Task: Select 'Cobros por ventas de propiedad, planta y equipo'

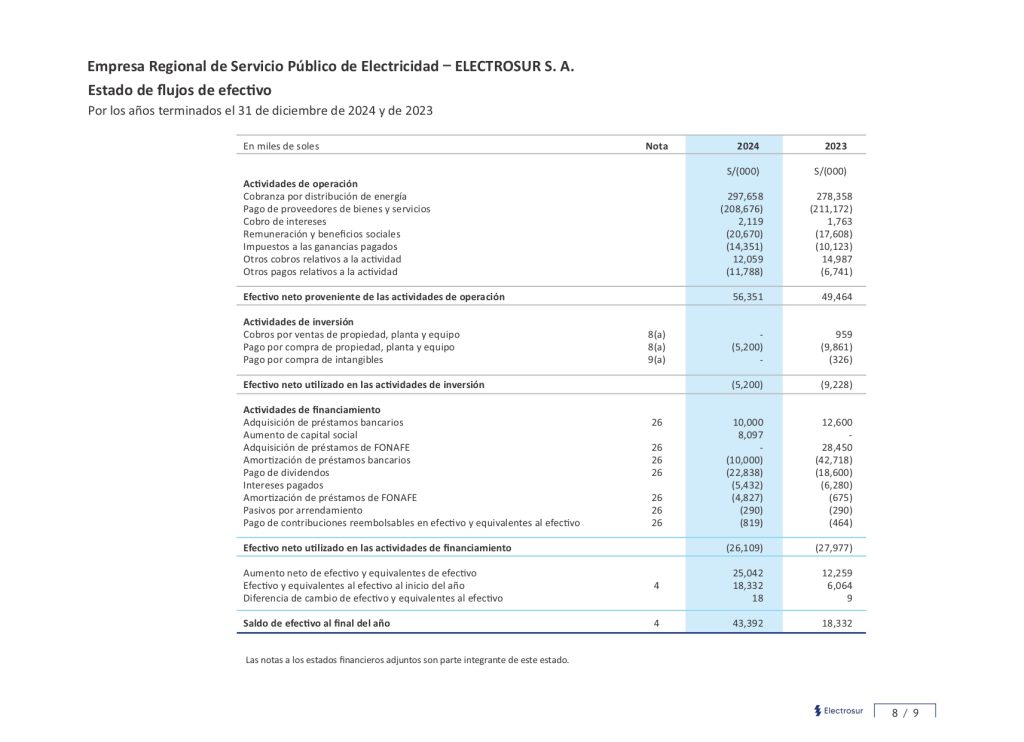Action: [x=351, y=334]
